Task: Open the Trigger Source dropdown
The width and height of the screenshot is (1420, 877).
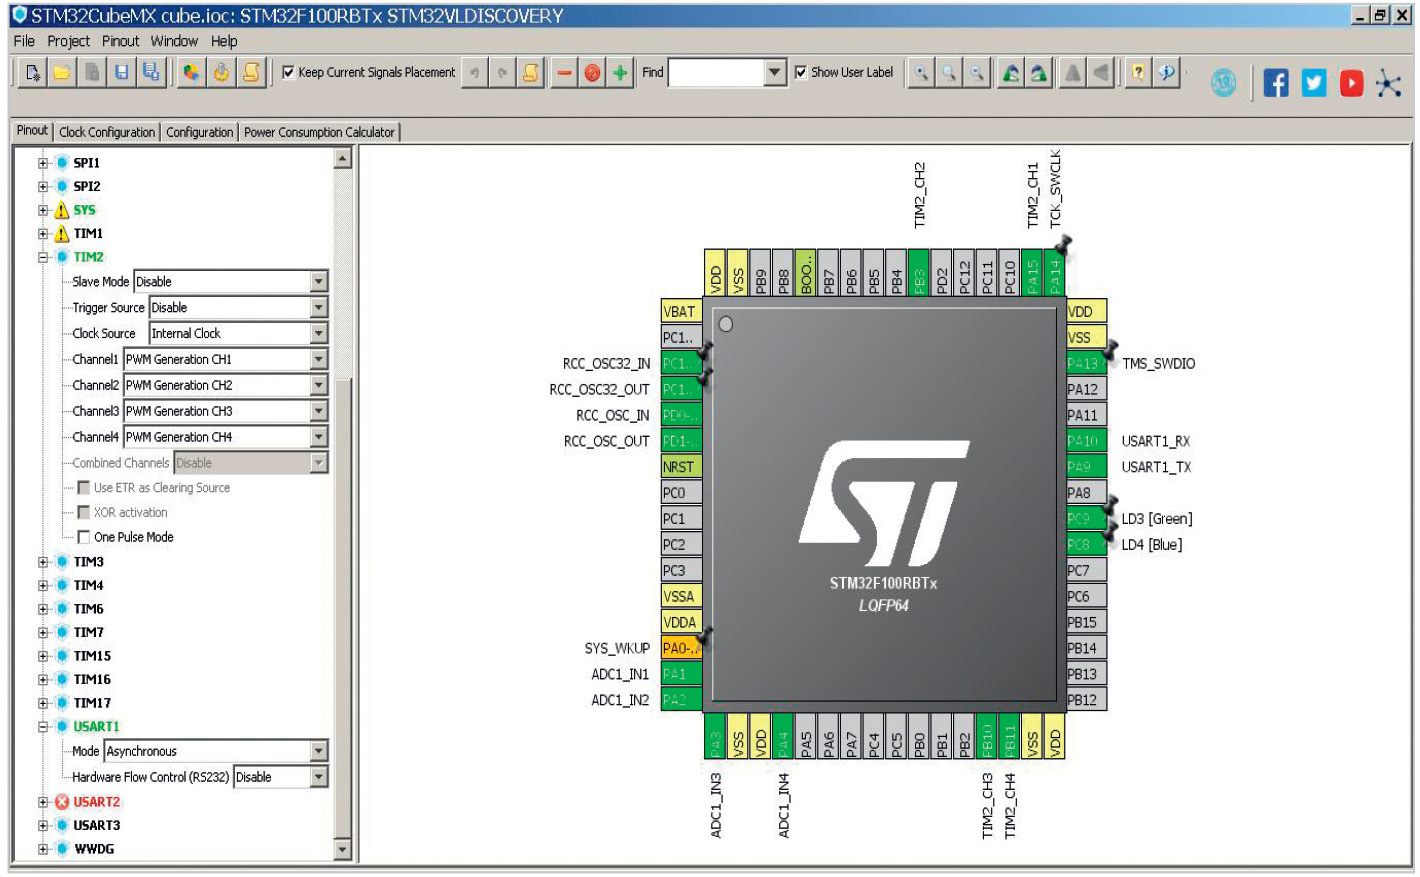Action: 239,308
